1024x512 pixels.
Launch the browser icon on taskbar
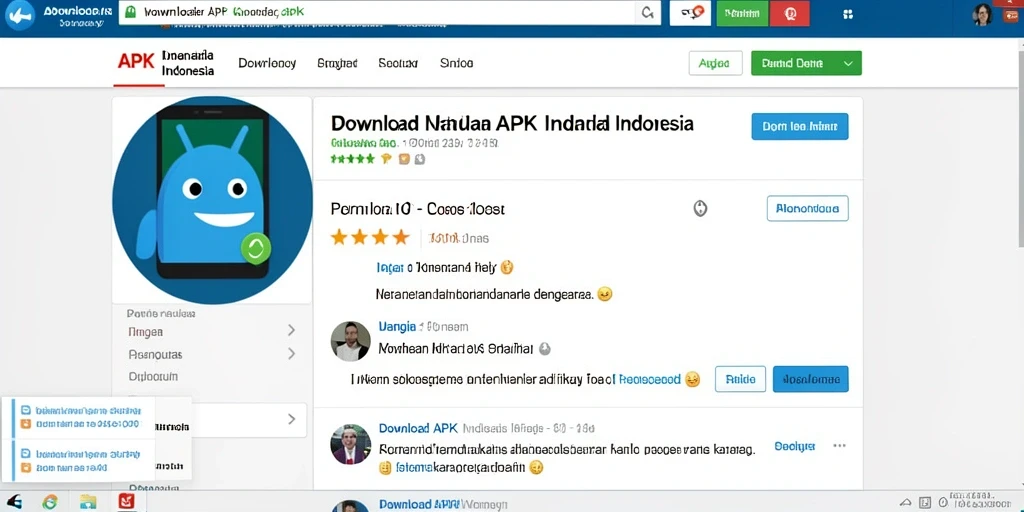point(50,502)
